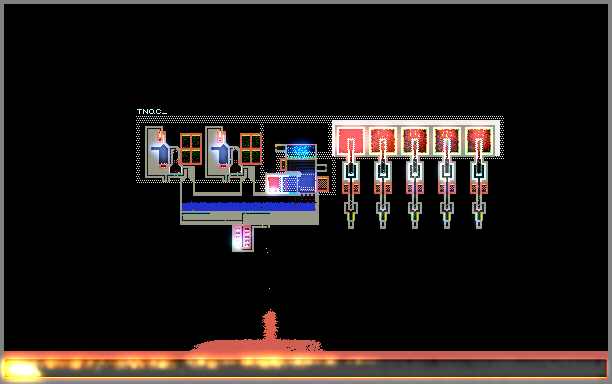Click the third red tank in the row

pos(415,141)
